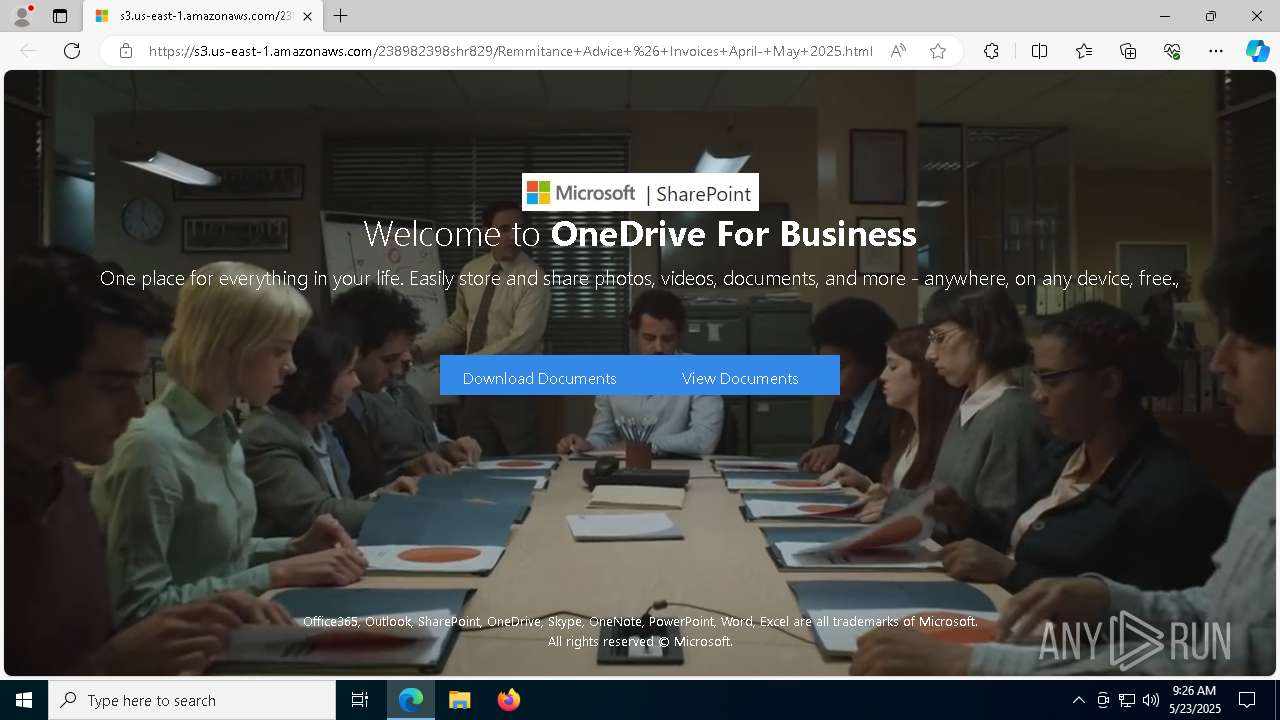Open the Favorites list icon
Viewport: 1280px width, 720px height.
point(1084,51)
